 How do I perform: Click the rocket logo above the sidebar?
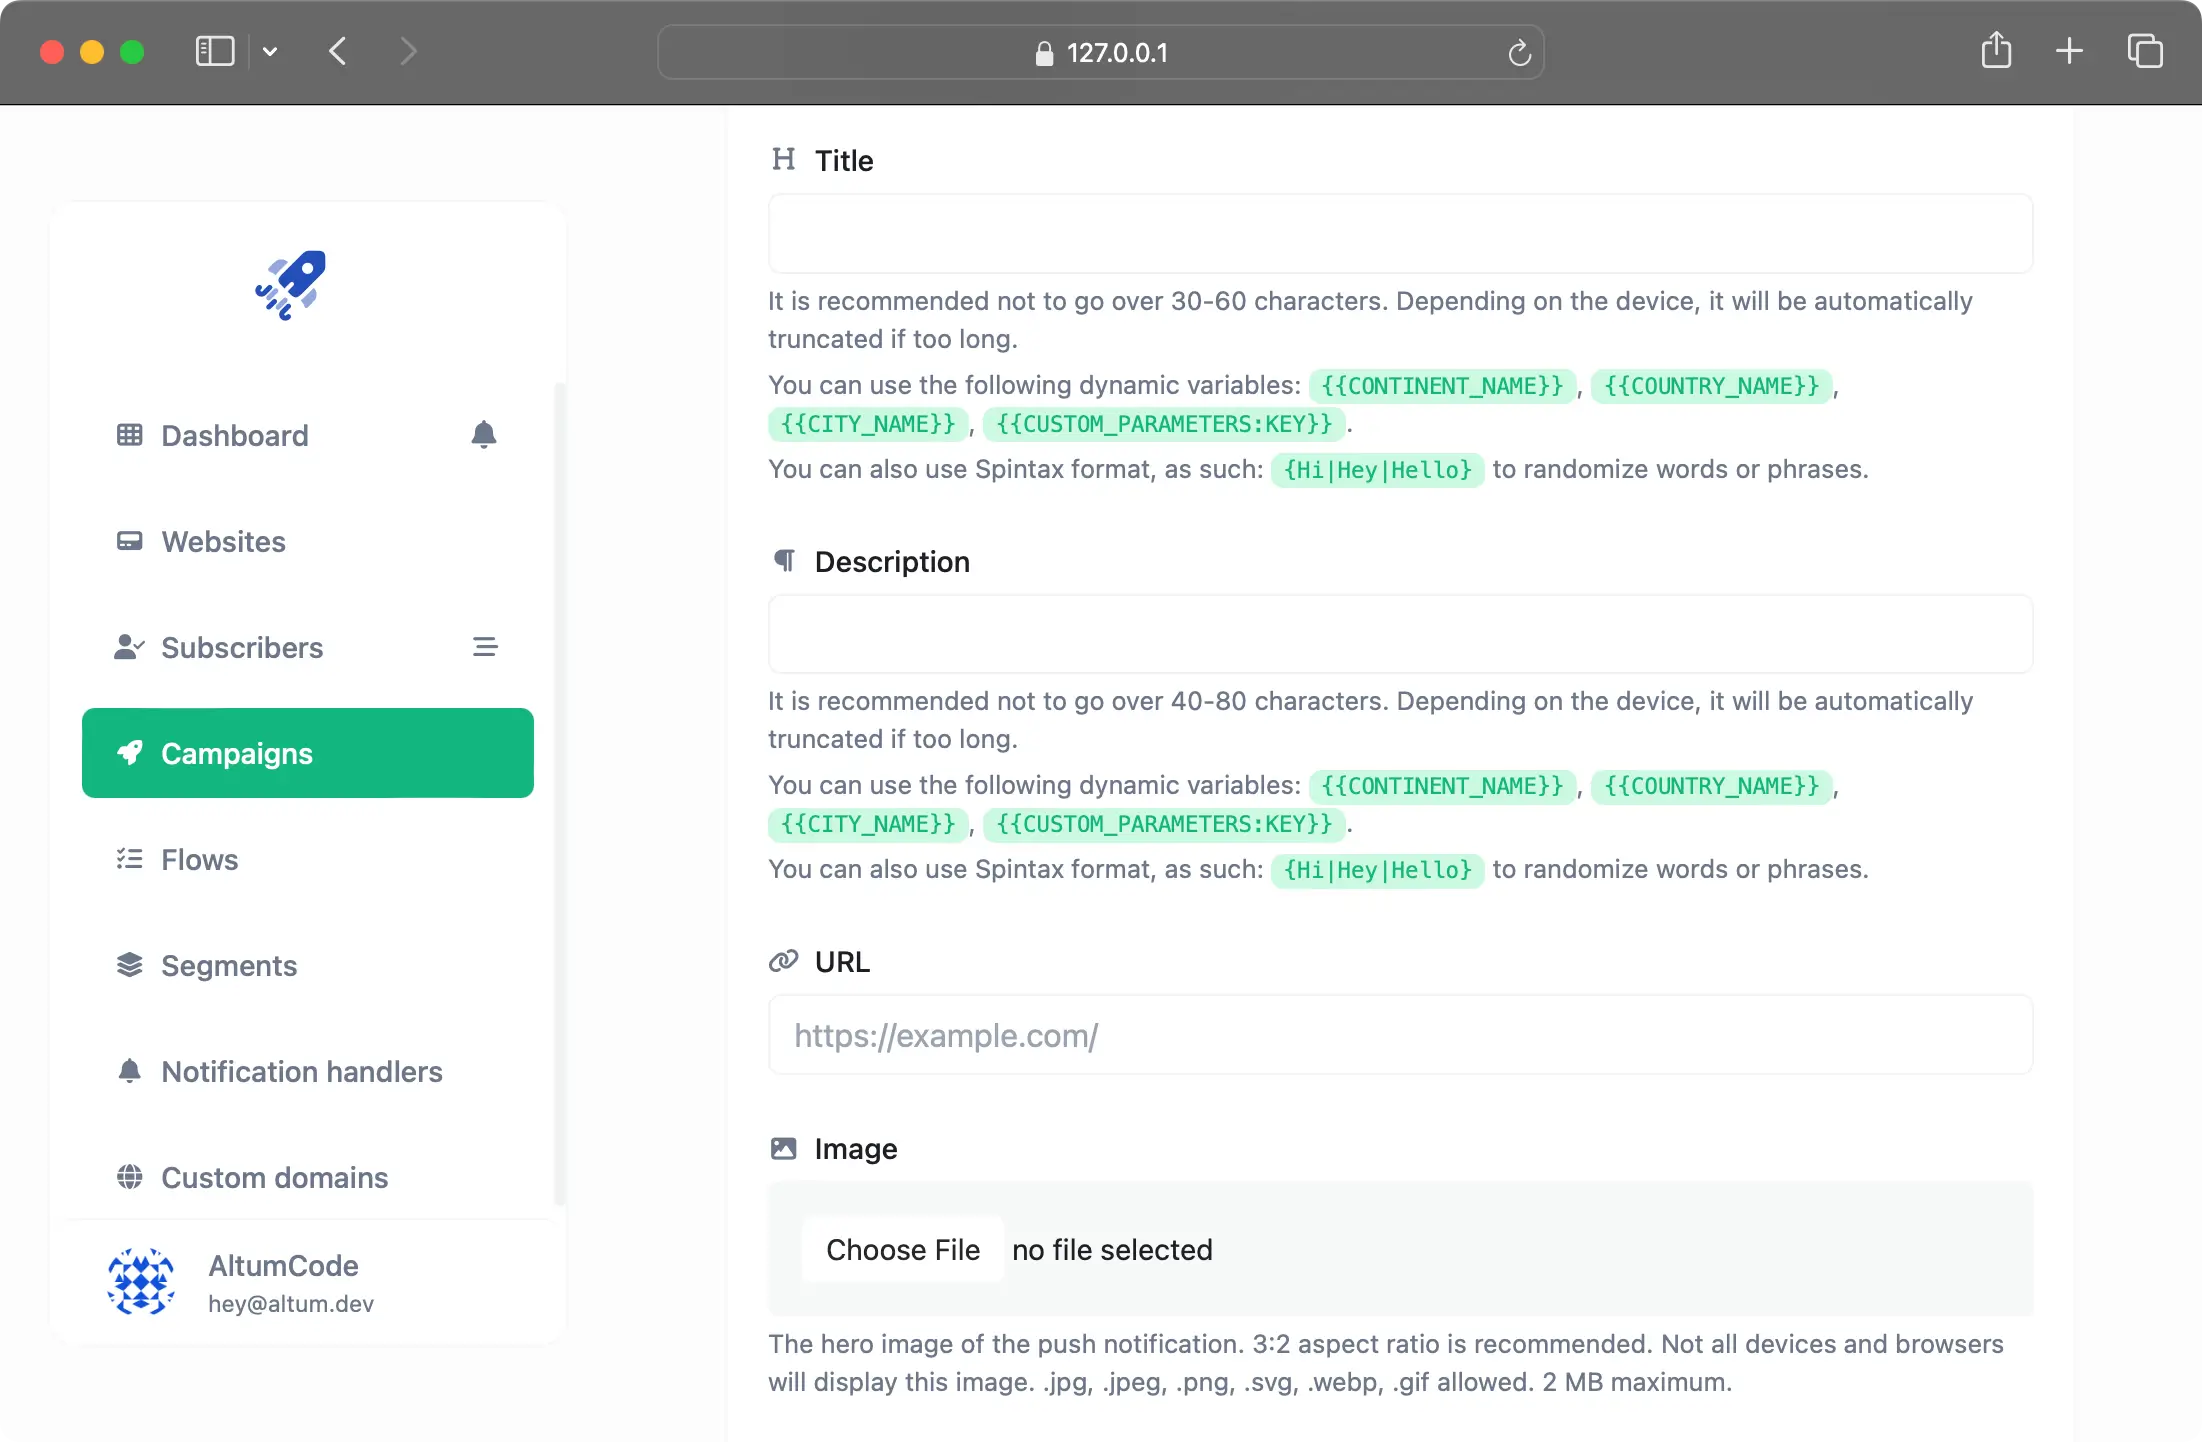(290, 286)
